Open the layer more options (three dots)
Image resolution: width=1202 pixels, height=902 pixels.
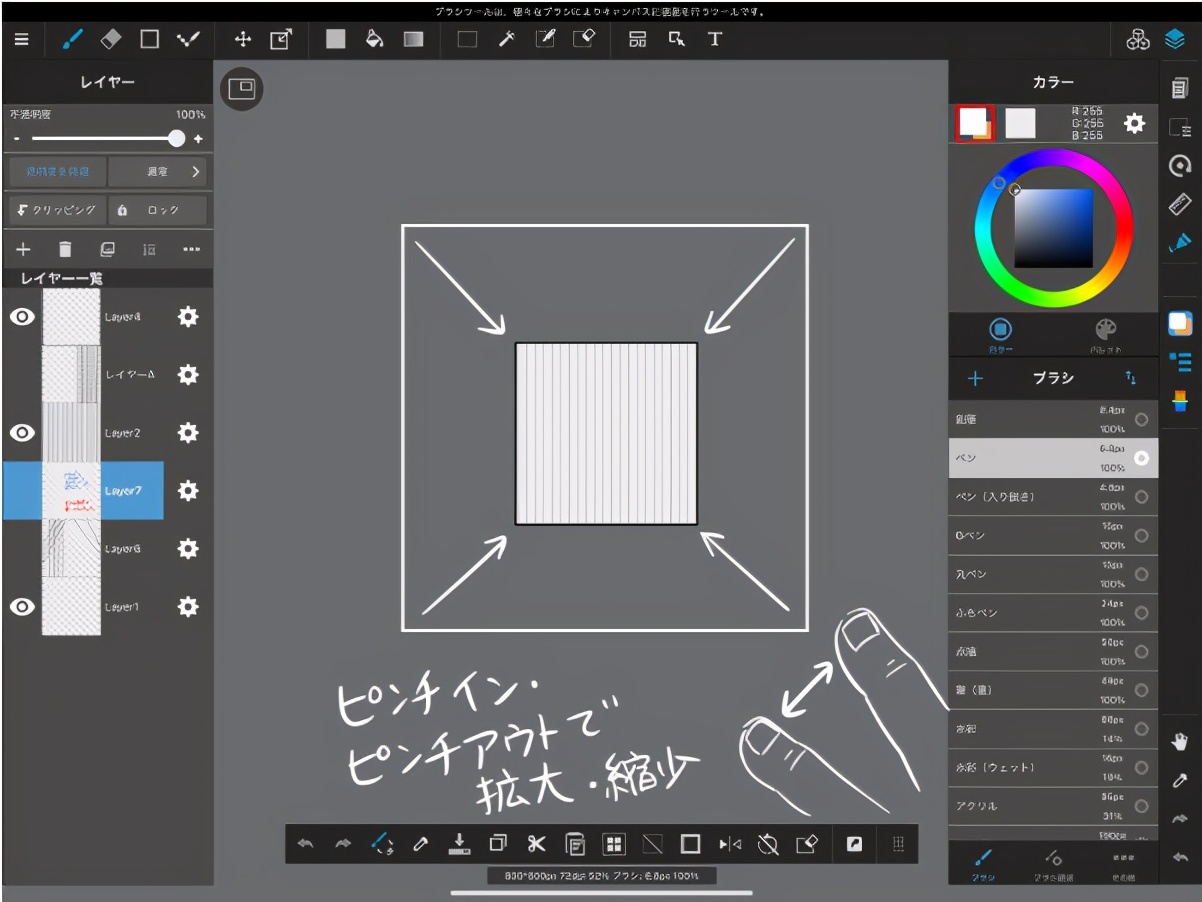(191, 249)
